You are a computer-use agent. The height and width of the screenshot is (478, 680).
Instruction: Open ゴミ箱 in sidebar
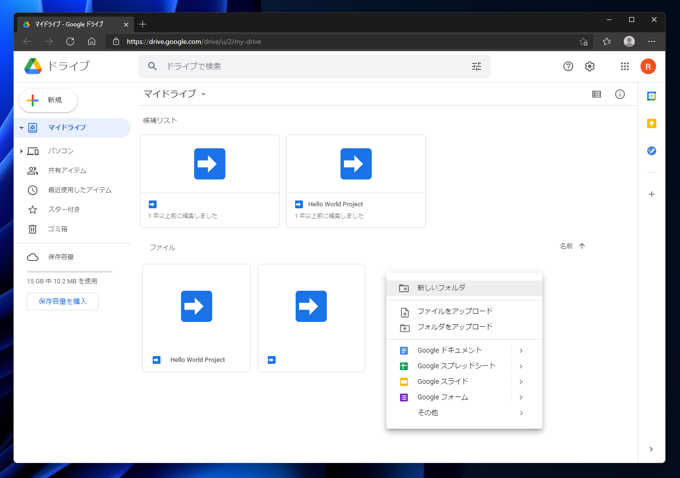coord(72,229)
